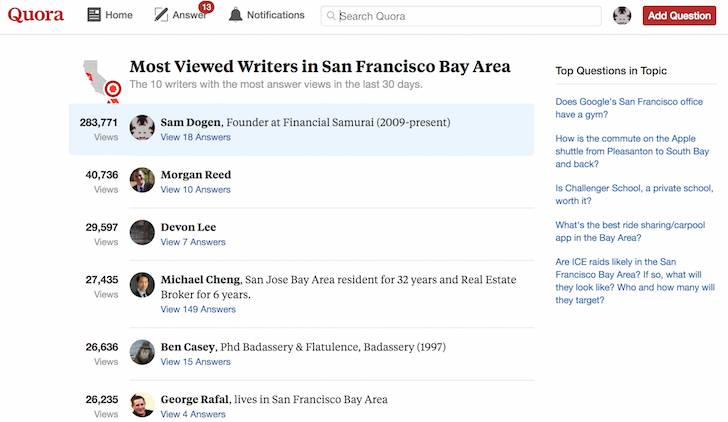
Task: Open best ride sharing/carpool app question
Action: (x=630, y=231)
